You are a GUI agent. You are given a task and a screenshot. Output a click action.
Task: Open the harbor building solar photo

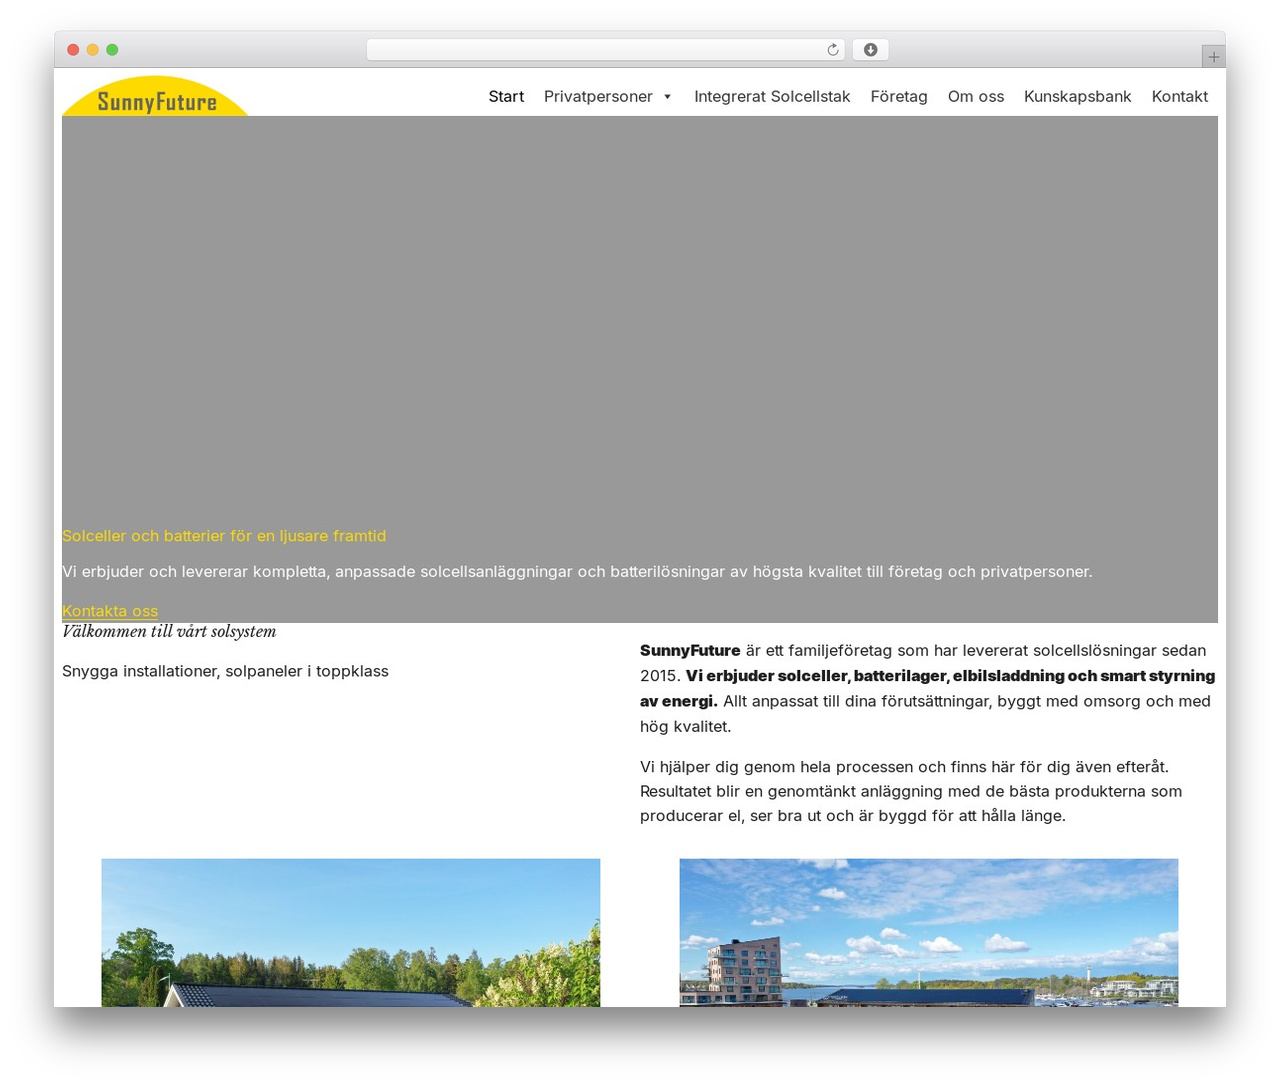click(x=929, y=932)
